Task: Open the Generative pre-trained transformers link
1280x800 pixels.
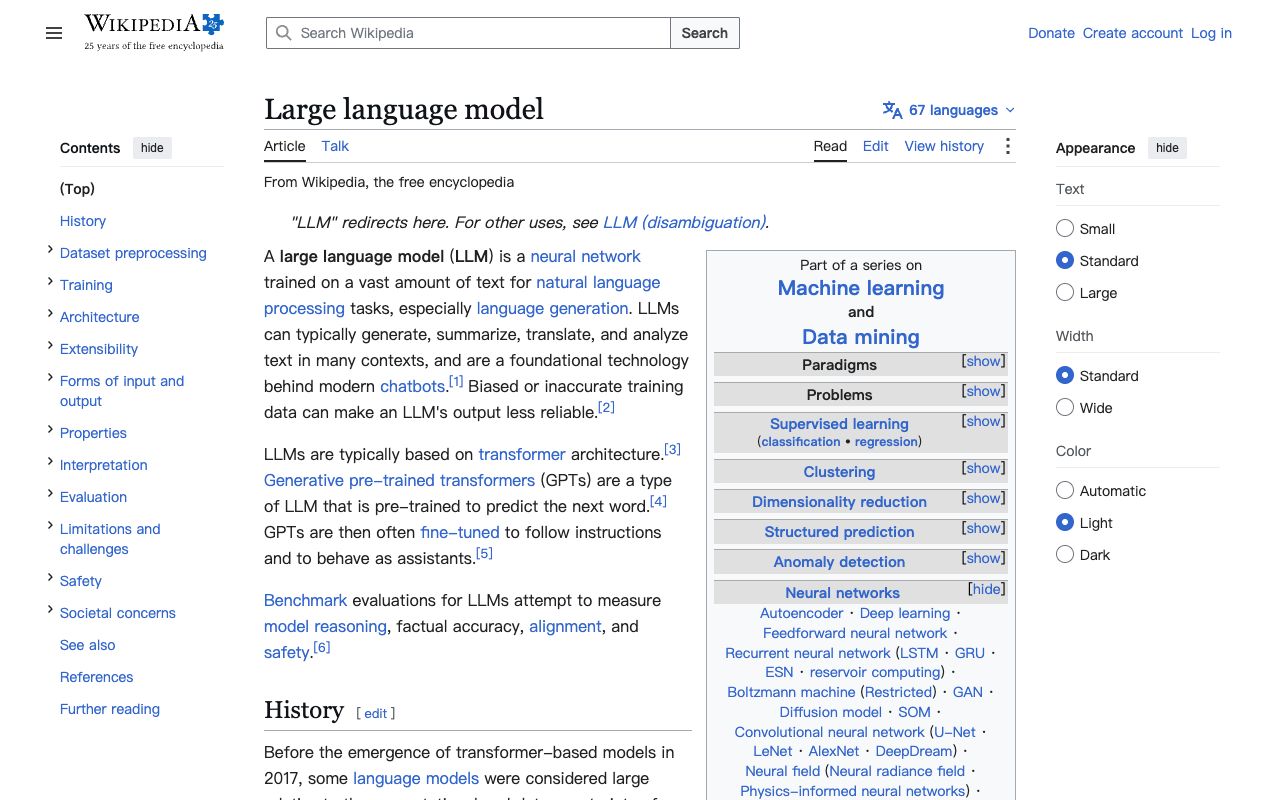Action: (399, 480)
